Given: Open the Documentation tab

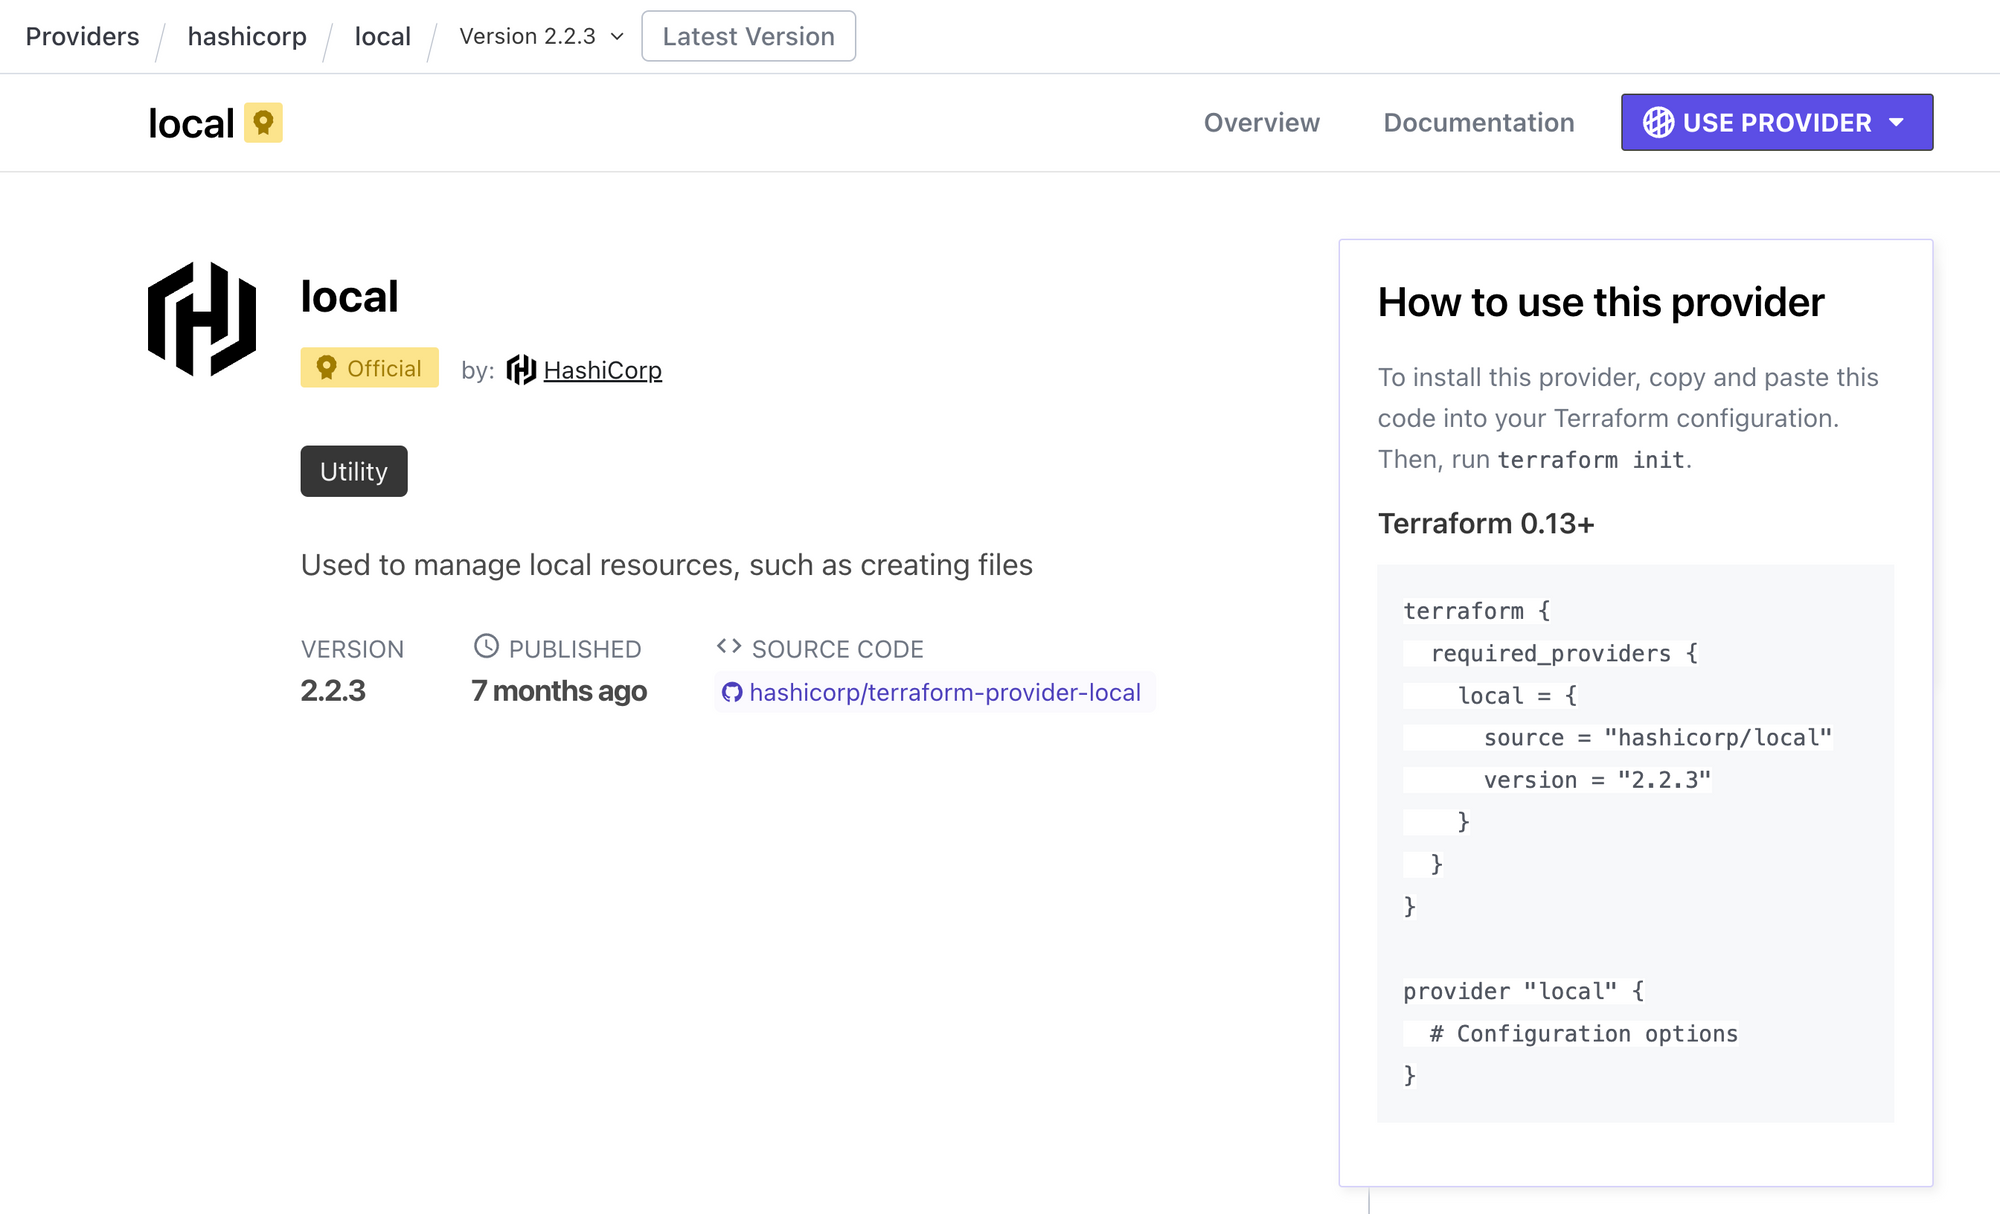Looking at the screenshot, I should [x=1478, y=122].
